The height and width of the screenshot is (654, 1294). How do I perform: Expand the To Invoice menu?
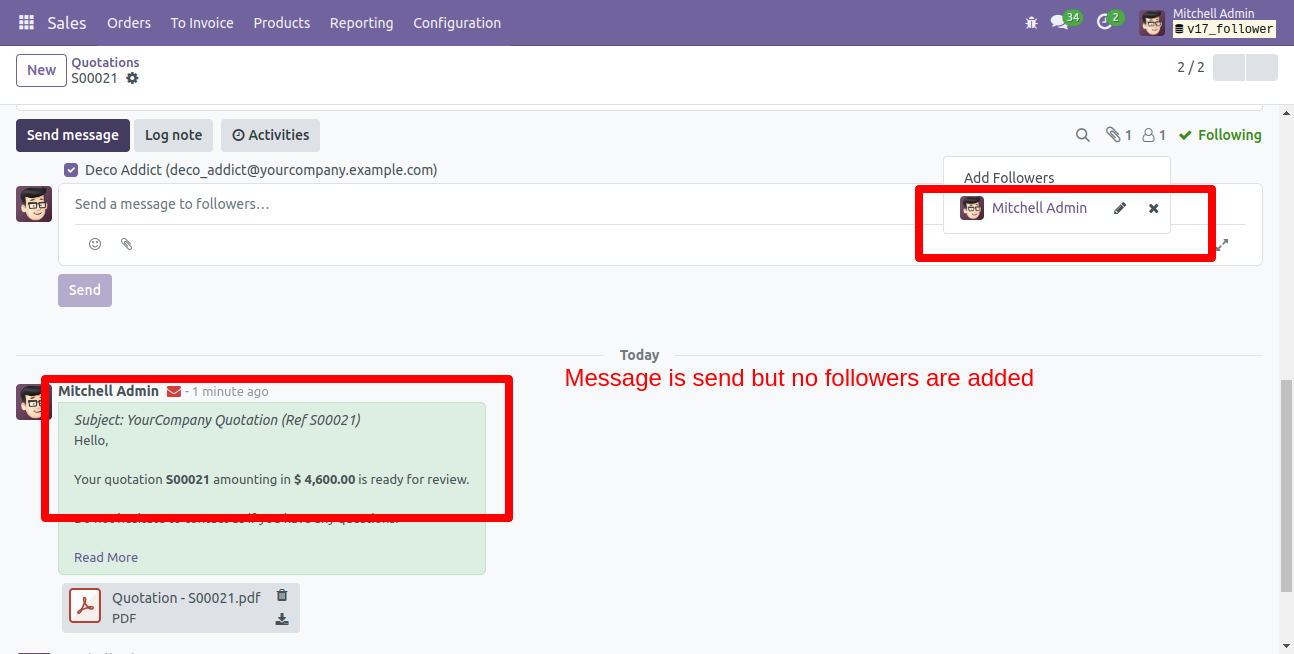(x=202, y=23)
